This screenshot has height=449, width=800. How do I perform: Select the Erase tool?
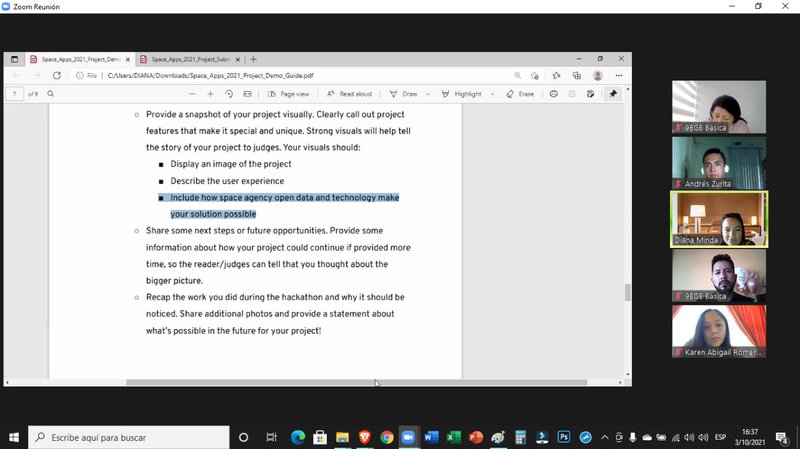tap(519, 94)
